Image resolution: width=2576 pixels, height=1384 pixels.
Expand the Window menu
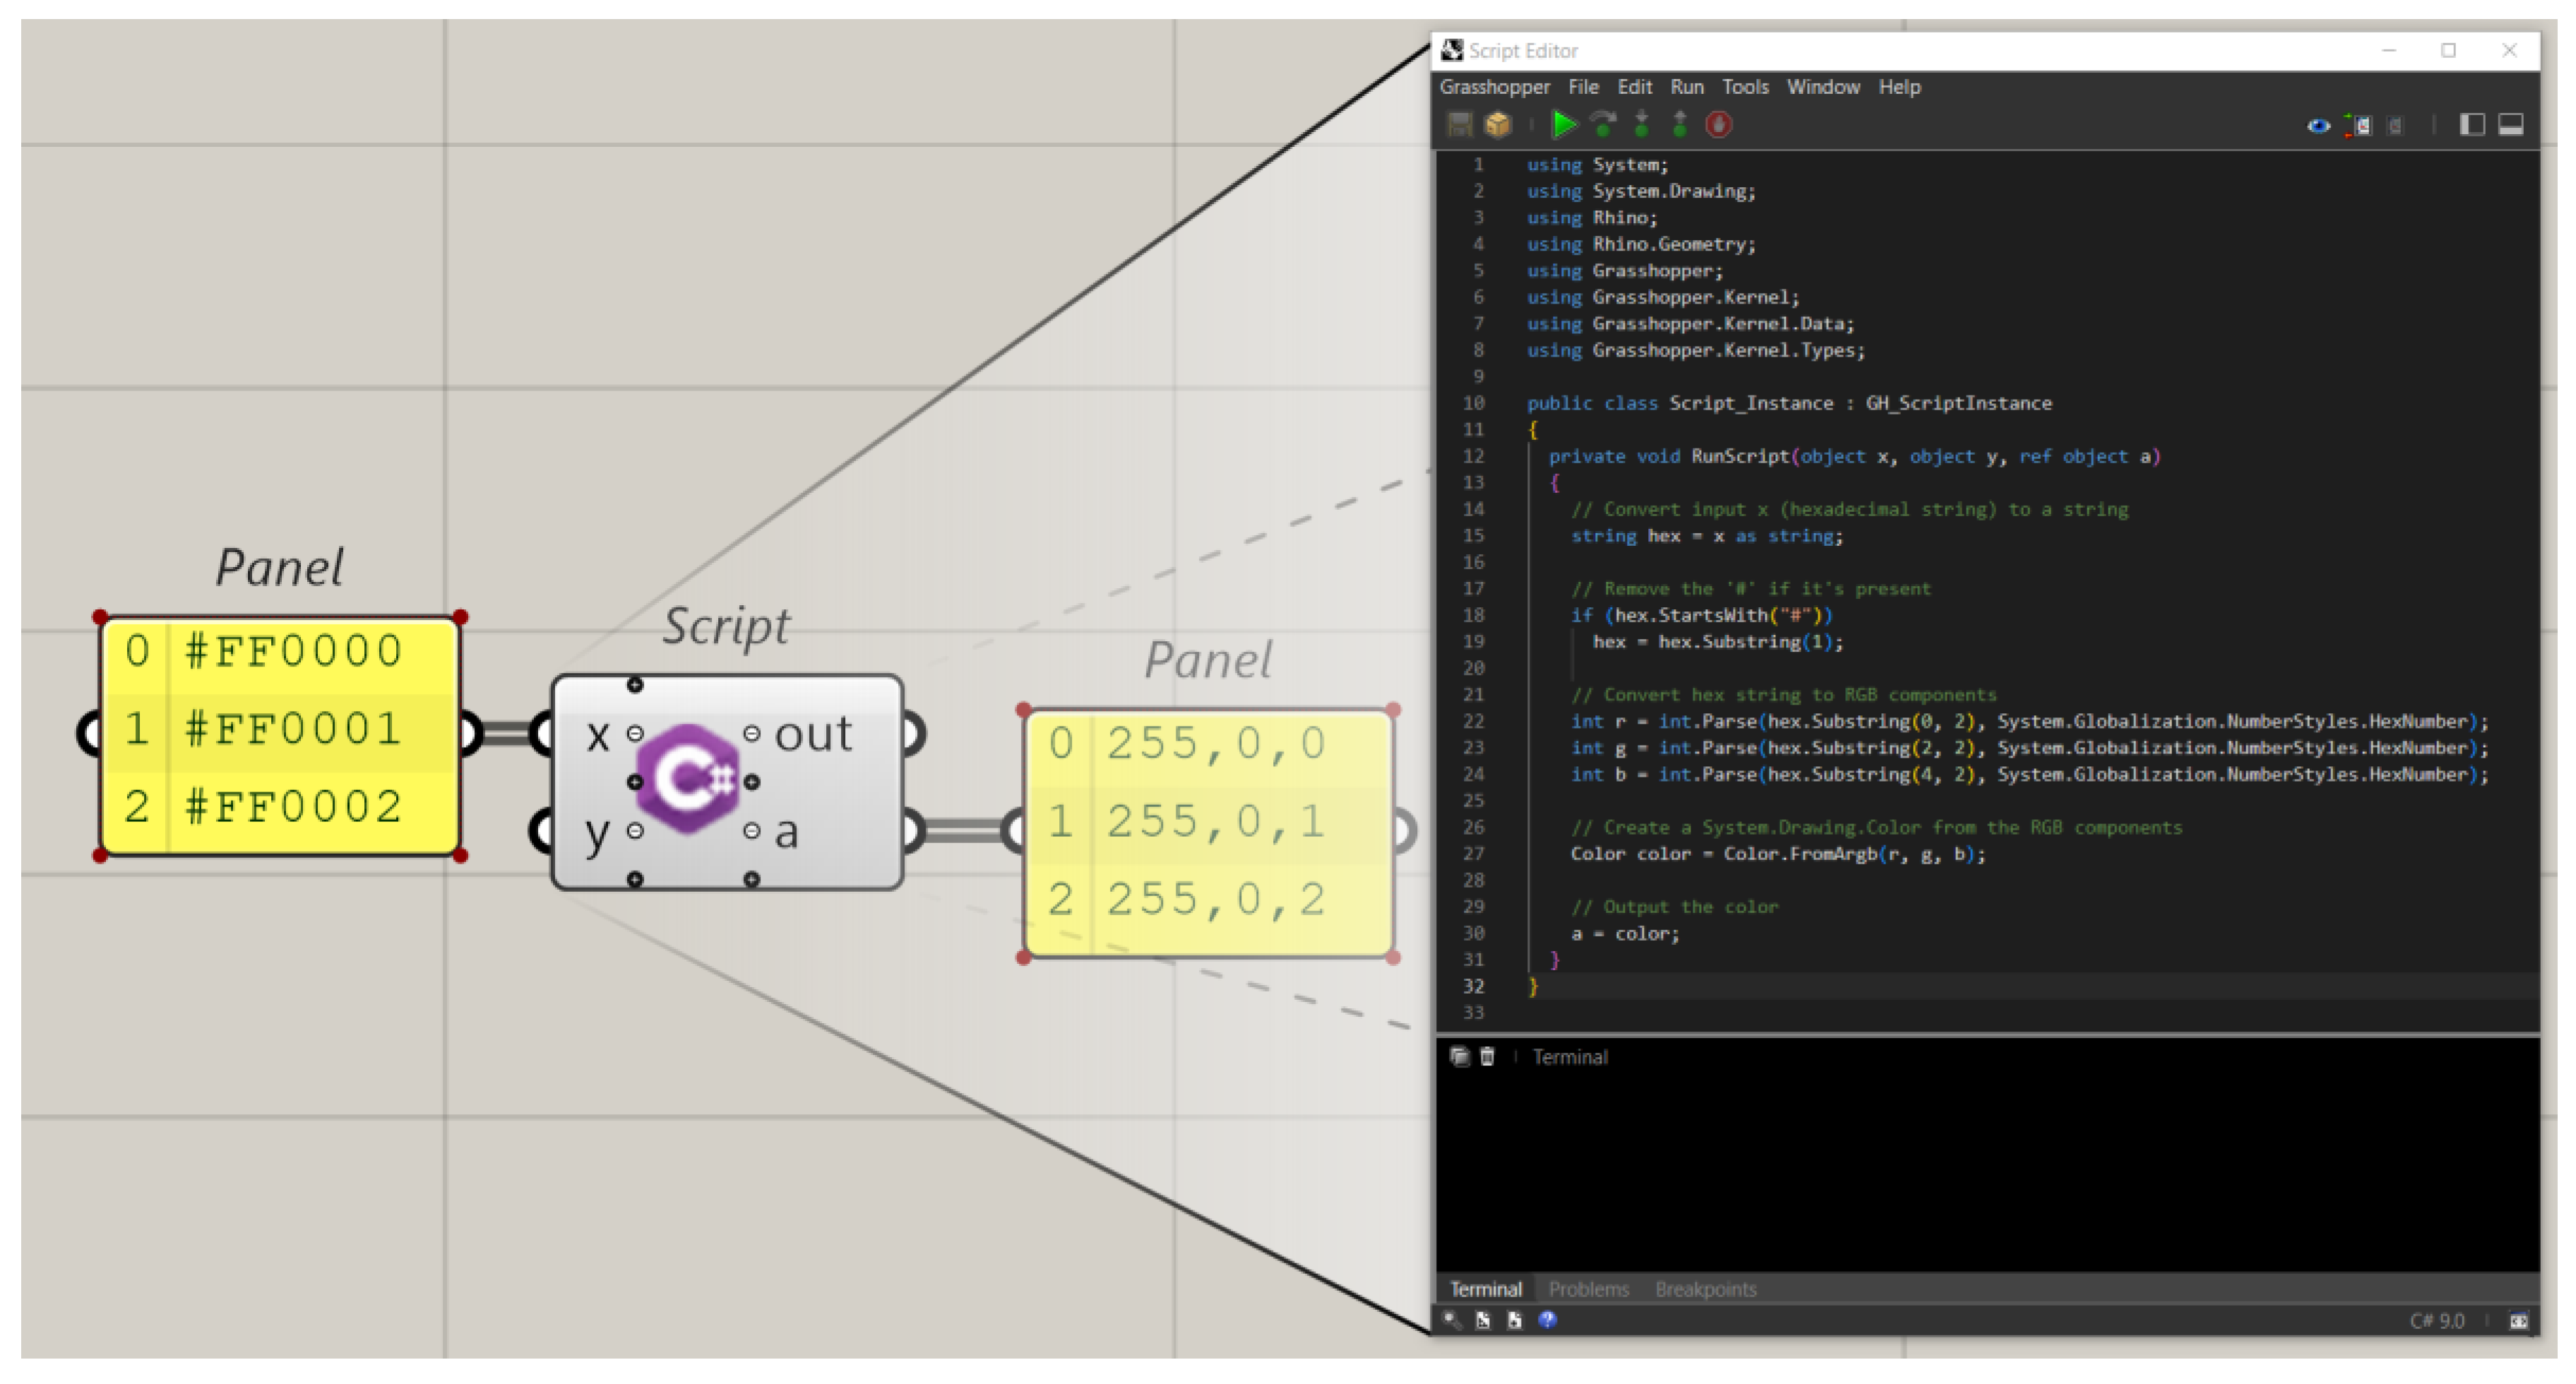1823,87
